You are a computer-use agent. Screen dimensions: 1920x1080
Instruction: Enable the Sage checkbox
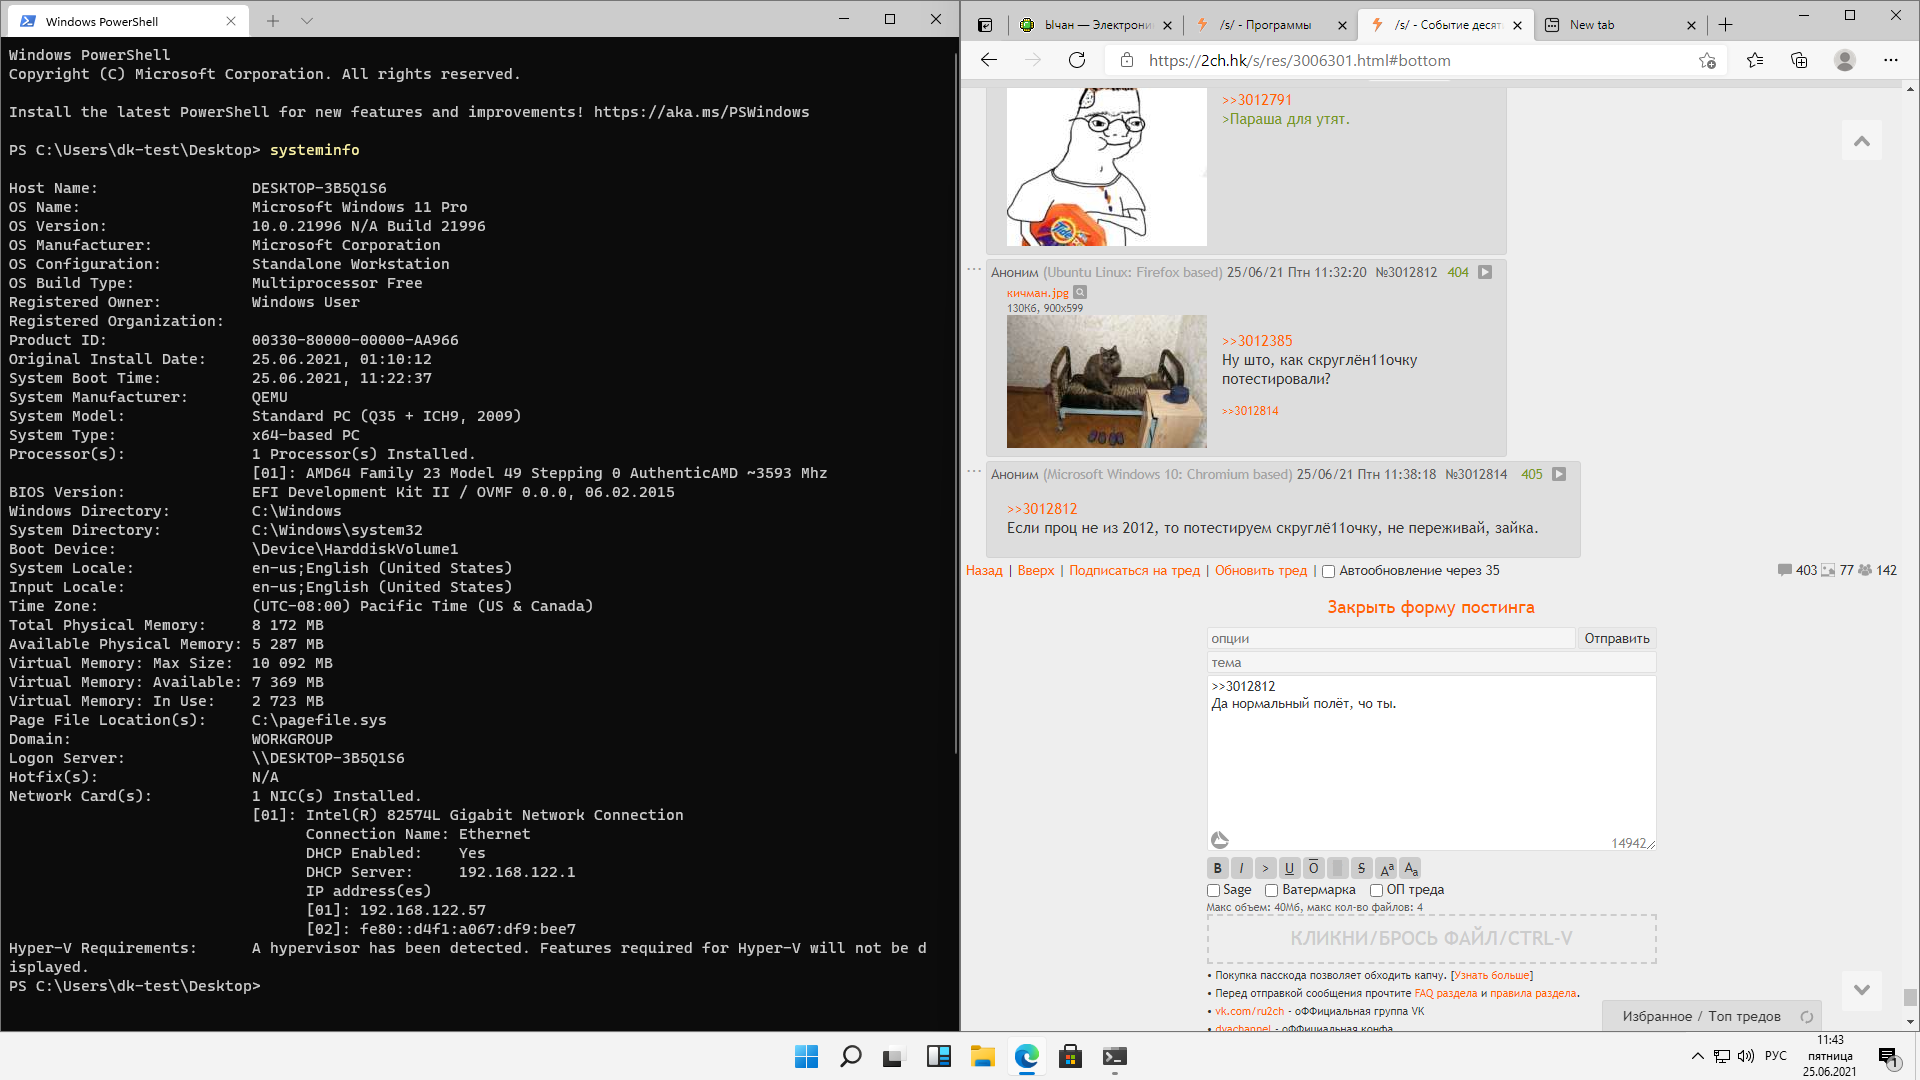point(1213,890)
